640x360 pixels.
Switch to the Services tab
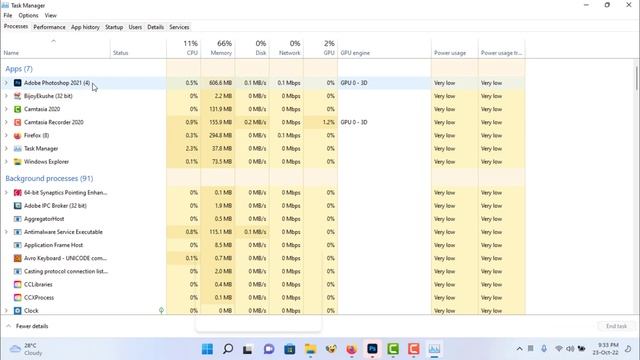pyautogui.click(x=179, y=27)
